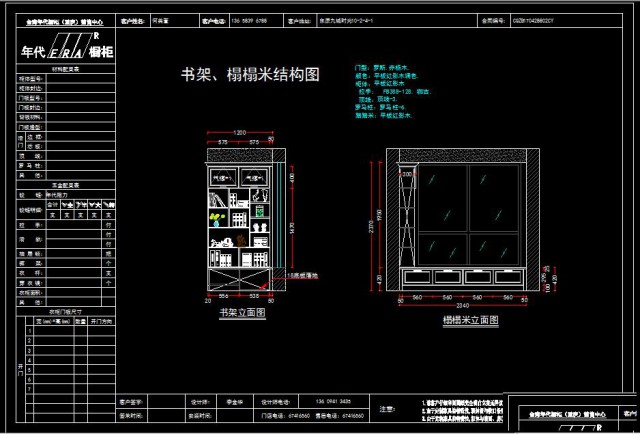The width and height of the screenshot is (640, 434).
Task: Click row number 7 in door size table
Action: tap(29, 389)
